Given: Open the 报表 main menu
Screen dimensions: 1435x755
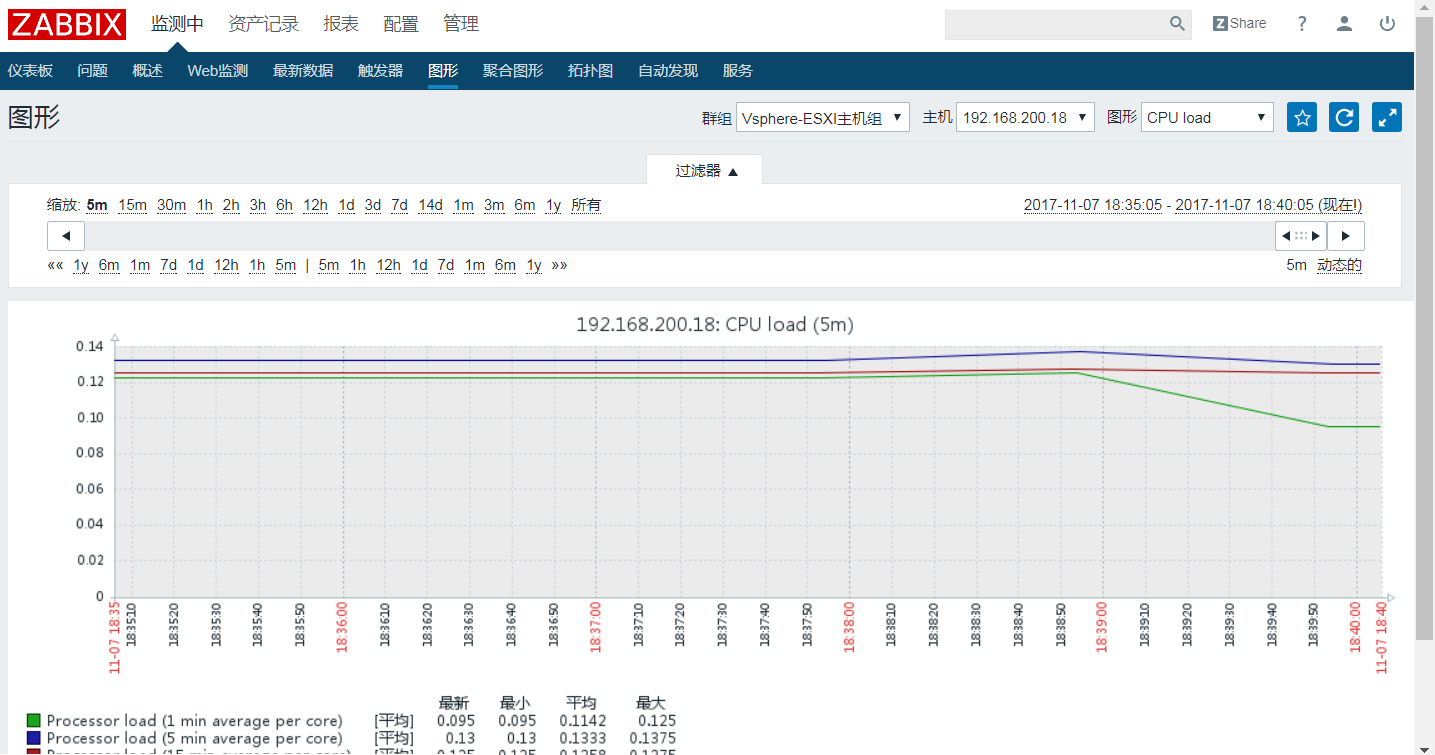Looking at the screenshot, I should [x=341, y=24].
